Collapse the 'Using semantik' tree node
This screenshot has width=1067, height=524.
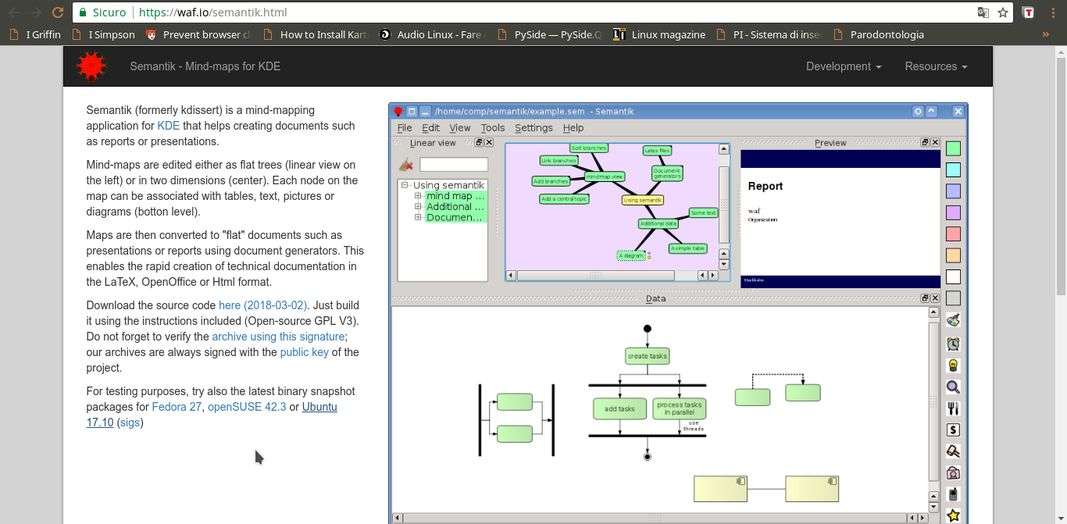tap(405, 185)
